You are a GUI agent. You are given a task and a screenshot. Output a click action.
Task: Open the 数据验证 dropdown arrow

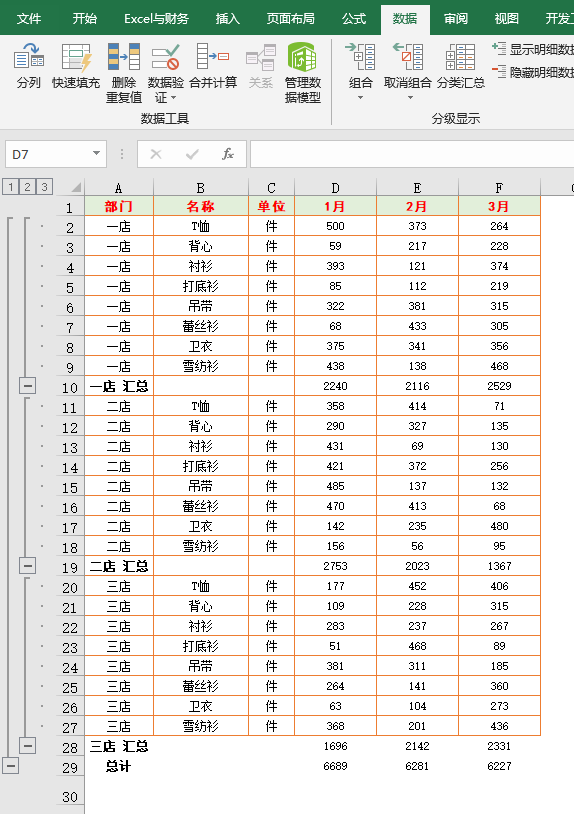pos(173,98)
